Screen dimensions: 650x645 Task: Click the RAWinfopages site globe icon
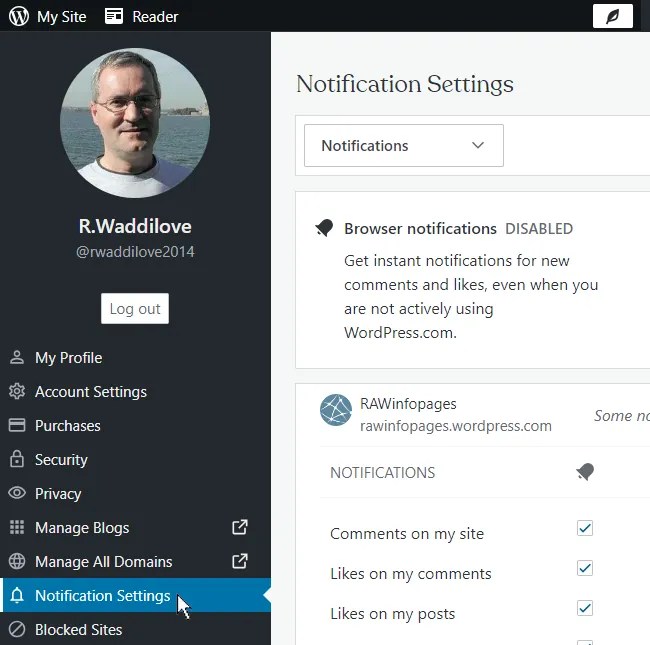click(x=336, y=410)
